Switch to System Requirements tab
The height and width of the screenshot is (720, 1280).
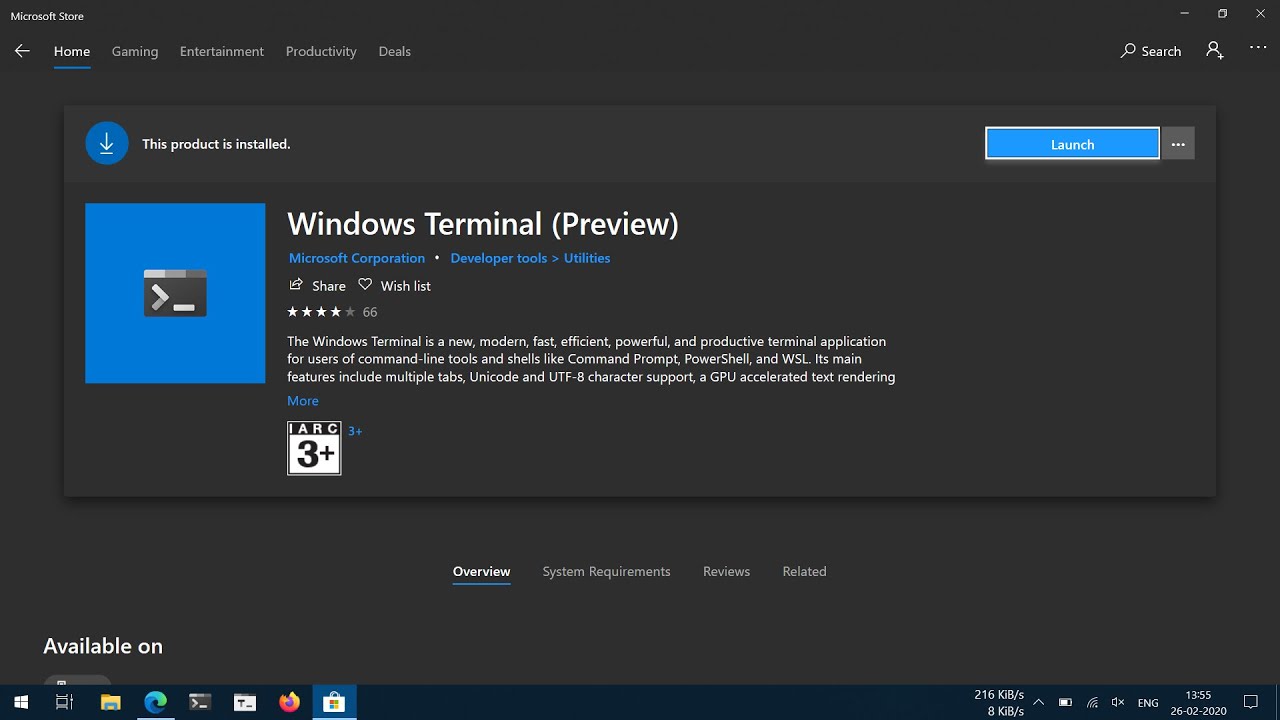[606, 572]
